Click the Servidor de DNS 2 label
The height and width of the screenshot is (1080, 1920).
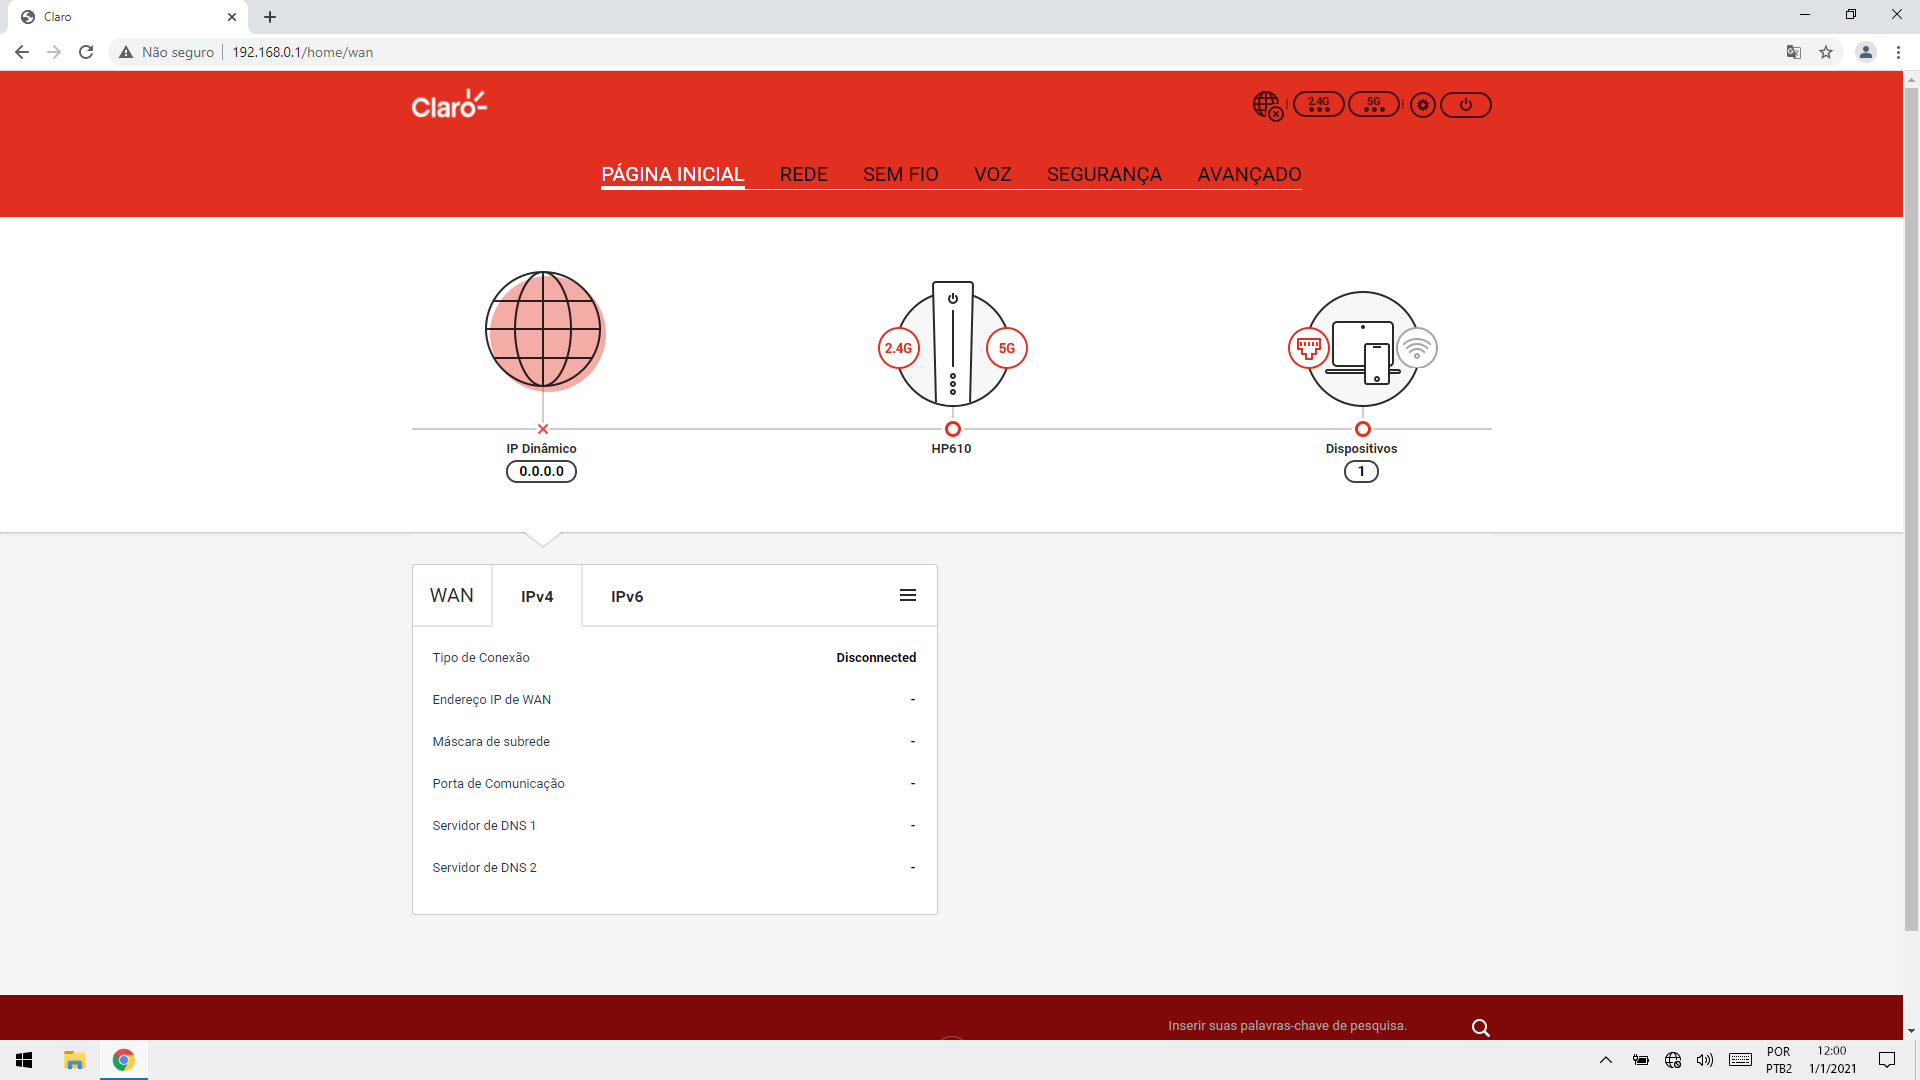coord(484,867)
